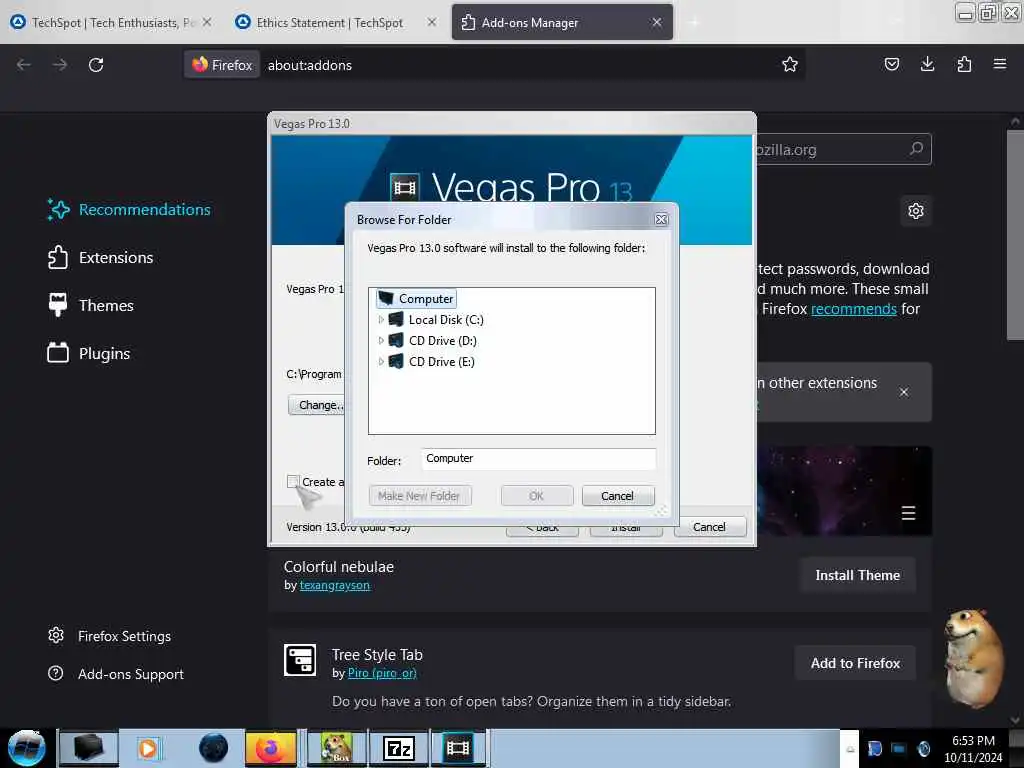Click Add to Firefox for Tree Style Tab

pos(855,664)
